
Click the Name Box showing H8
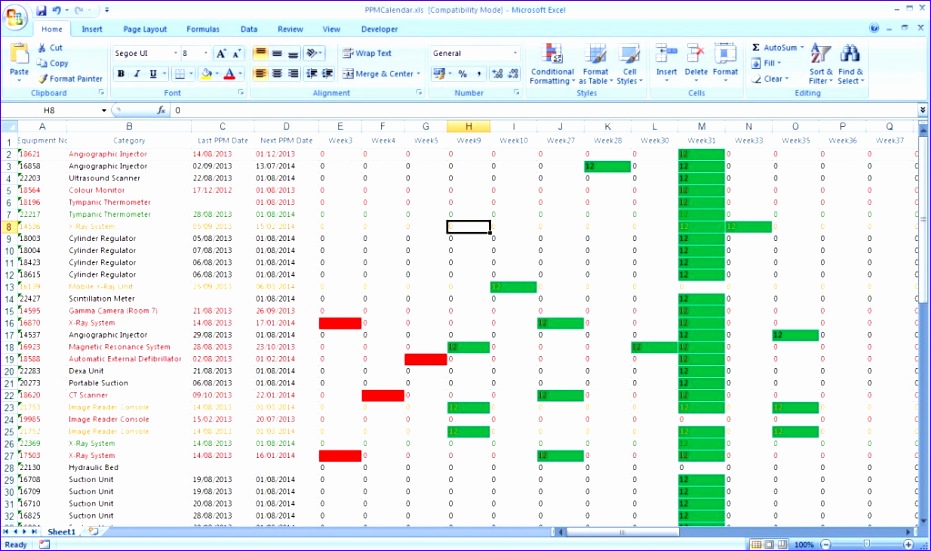(x=50, y=110)
